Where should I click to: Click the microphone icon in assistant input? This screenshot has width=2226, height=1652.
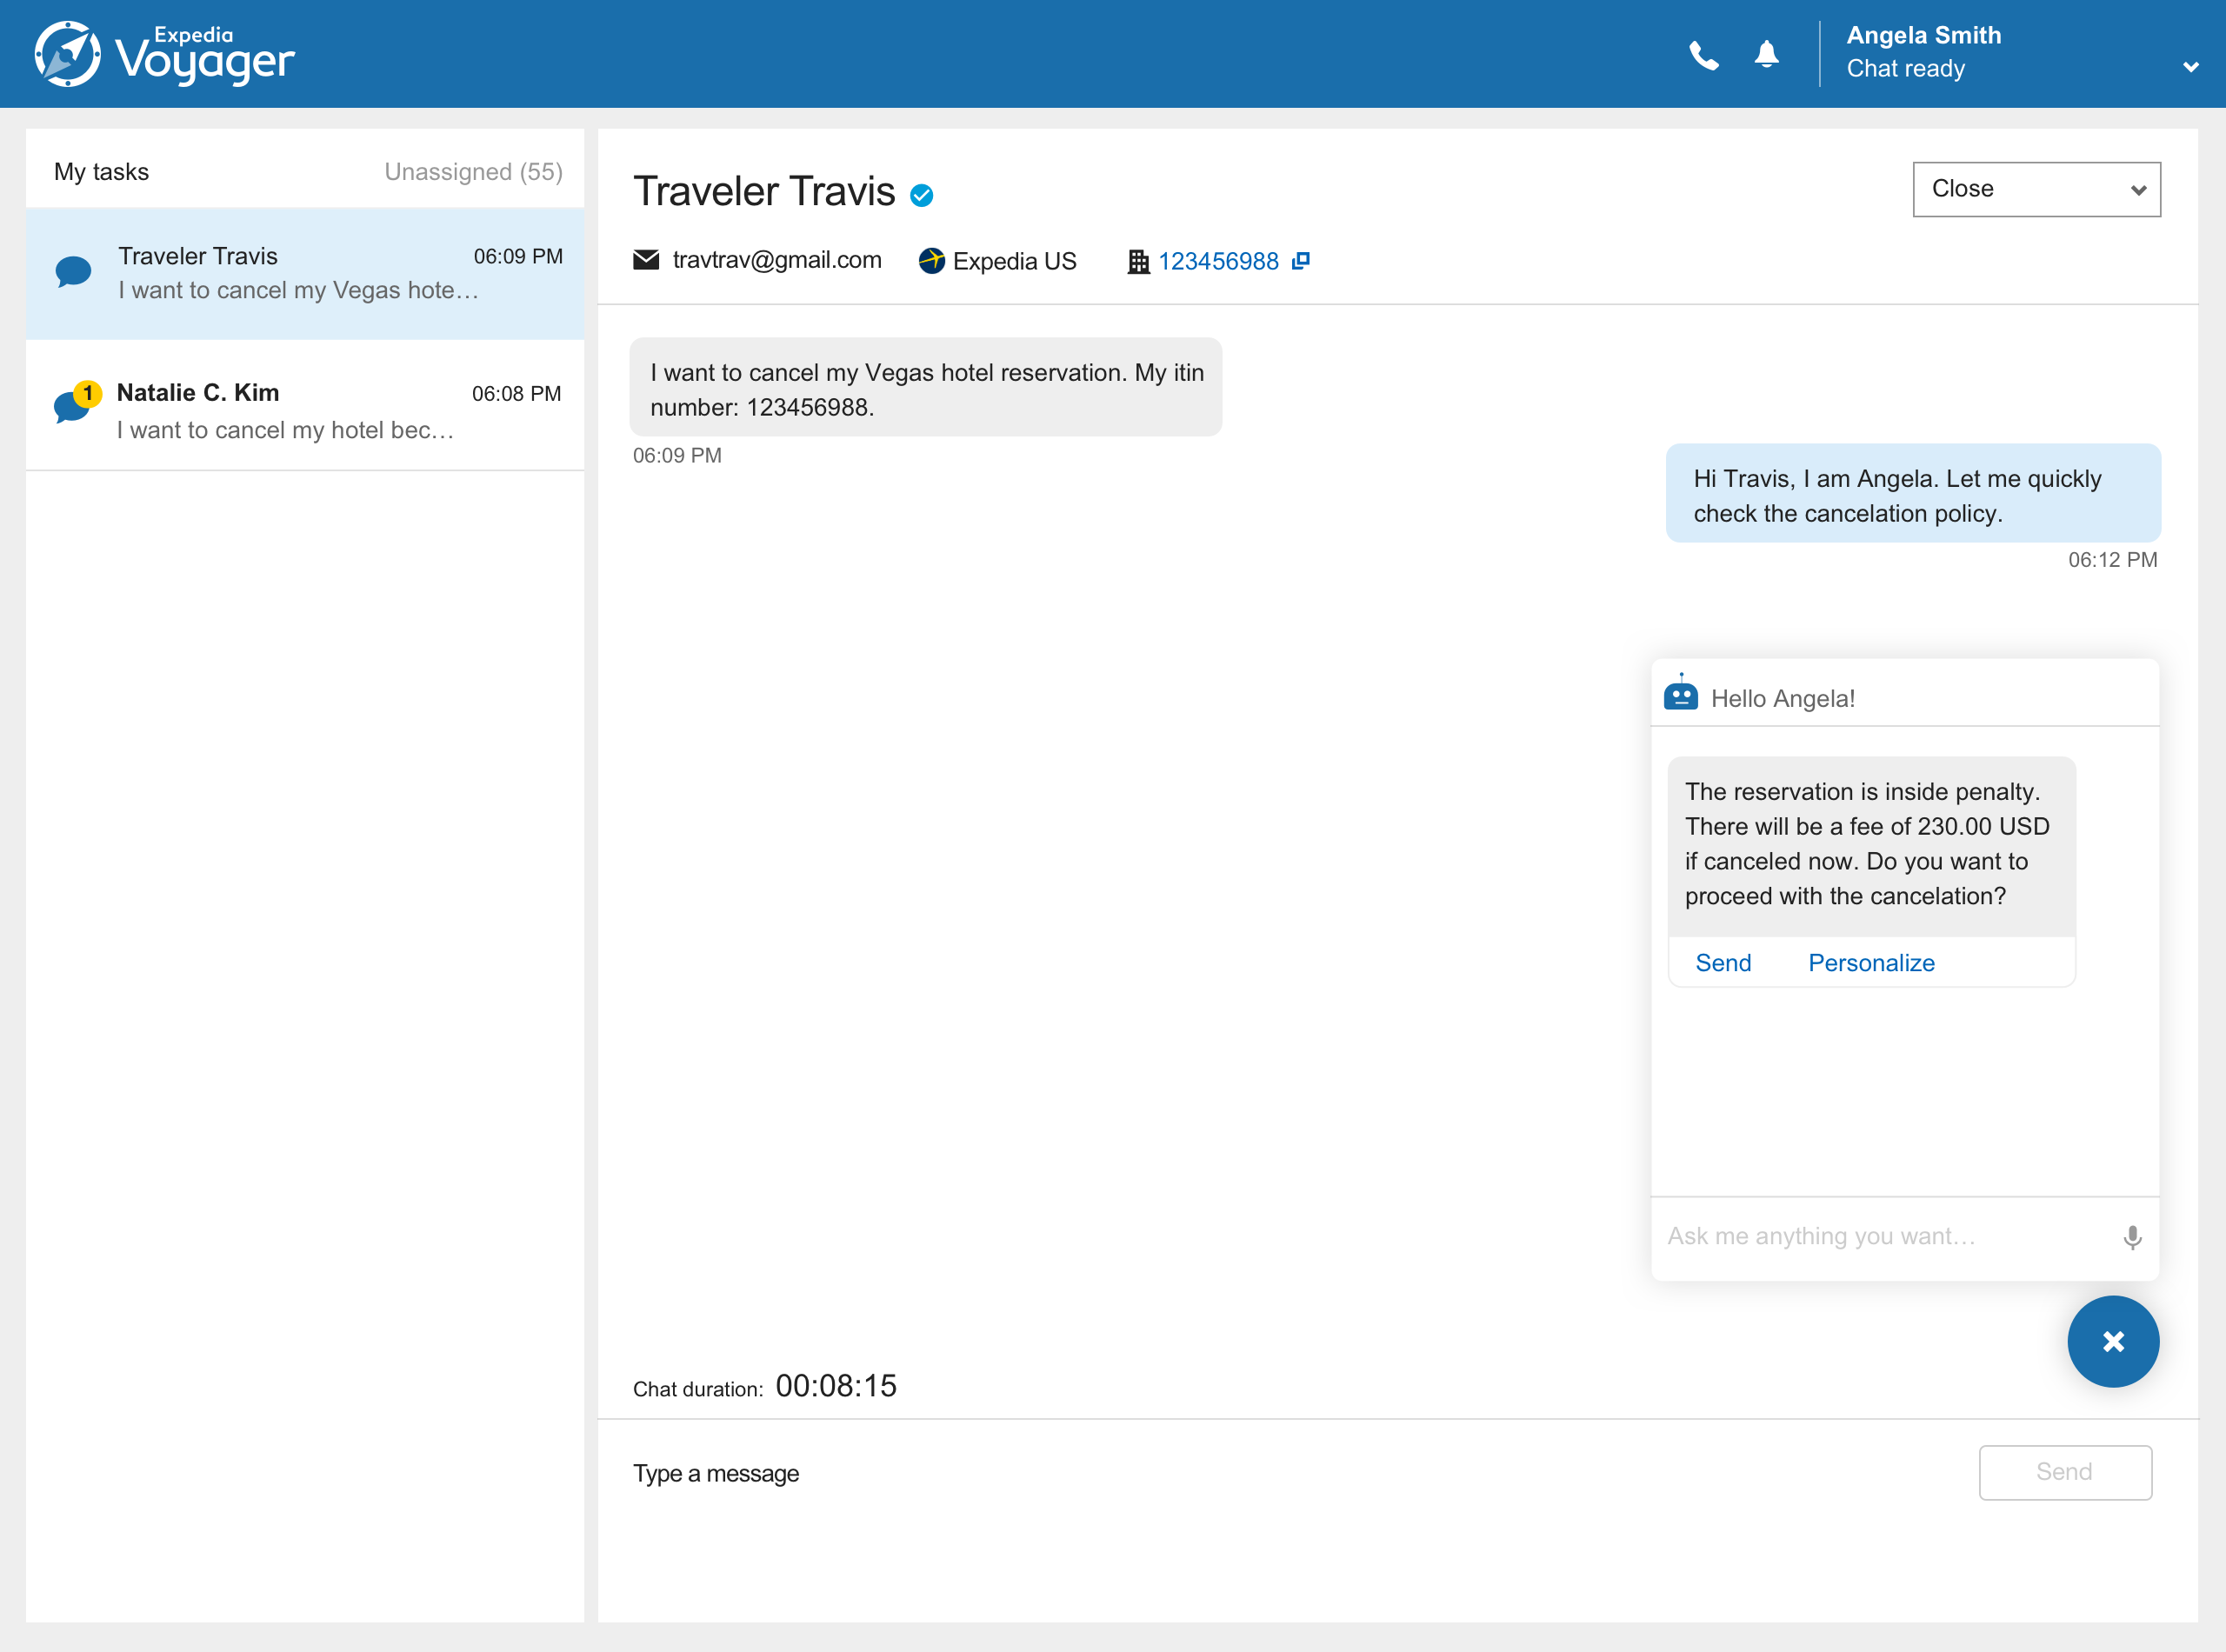(2132, 1237)
